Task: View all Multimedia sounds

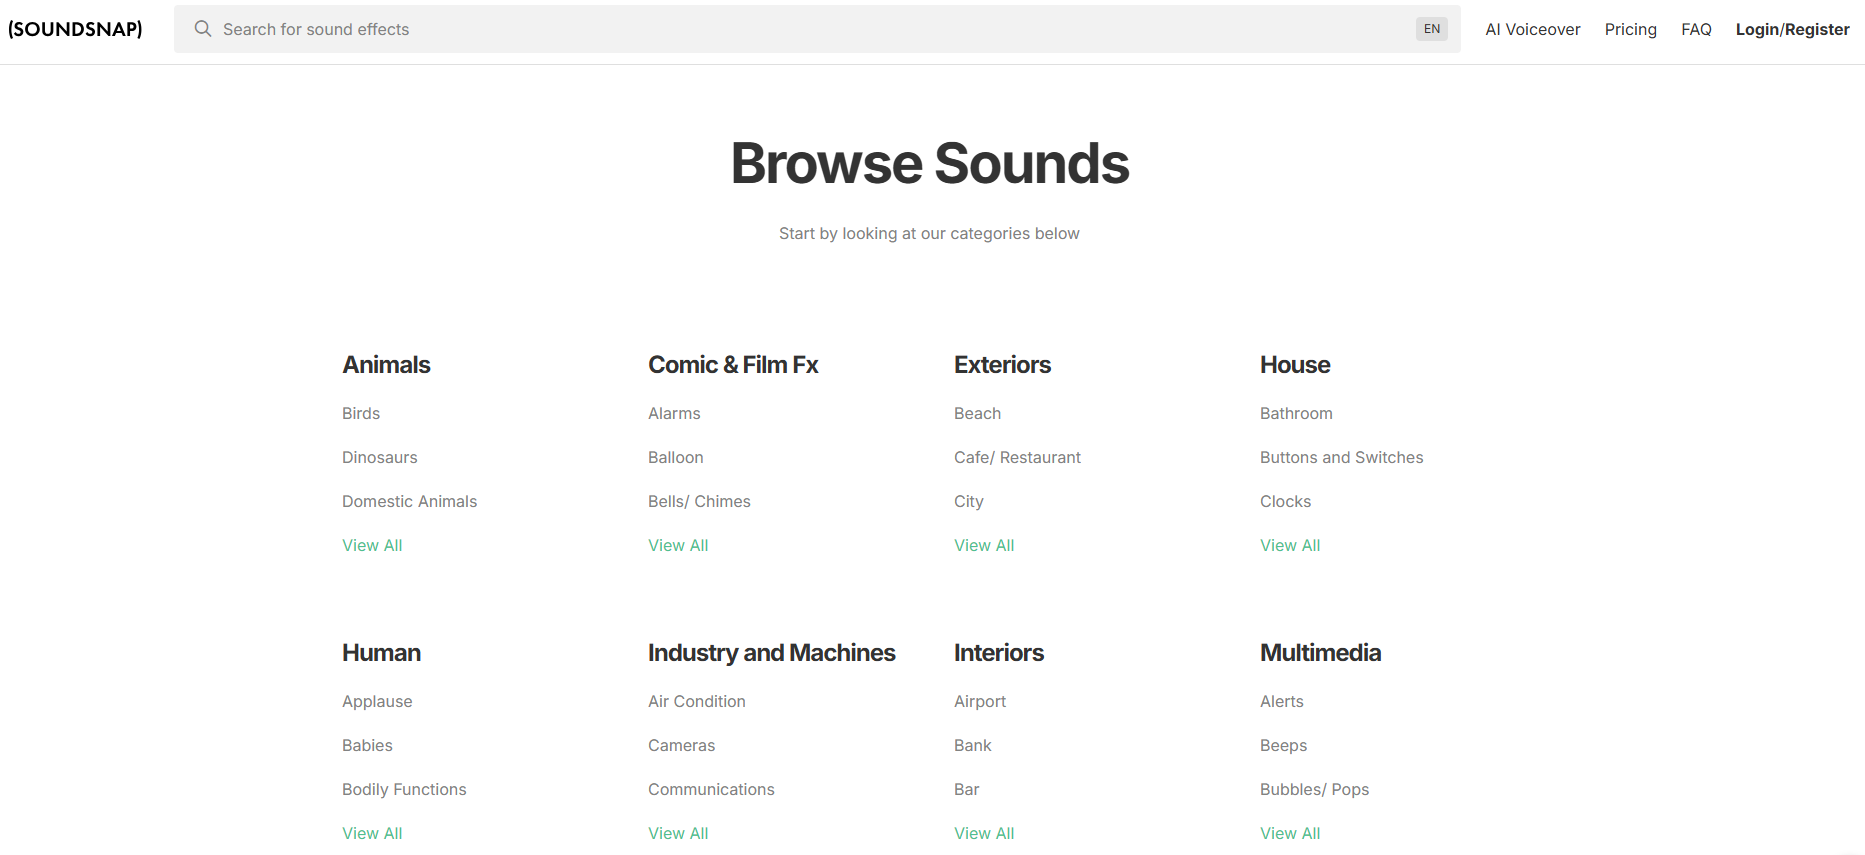Action: tap(1290, 833)
